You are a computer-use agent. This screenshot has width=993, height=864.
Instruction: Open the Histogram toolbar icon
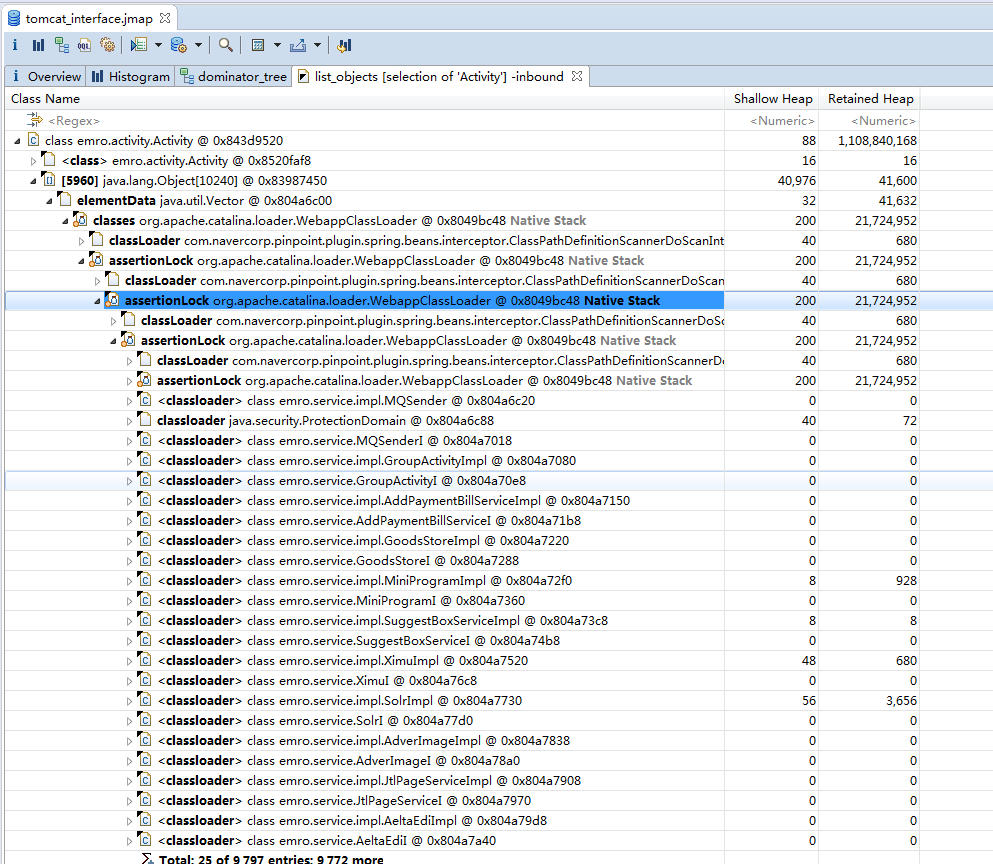click(x=38, y=45)
